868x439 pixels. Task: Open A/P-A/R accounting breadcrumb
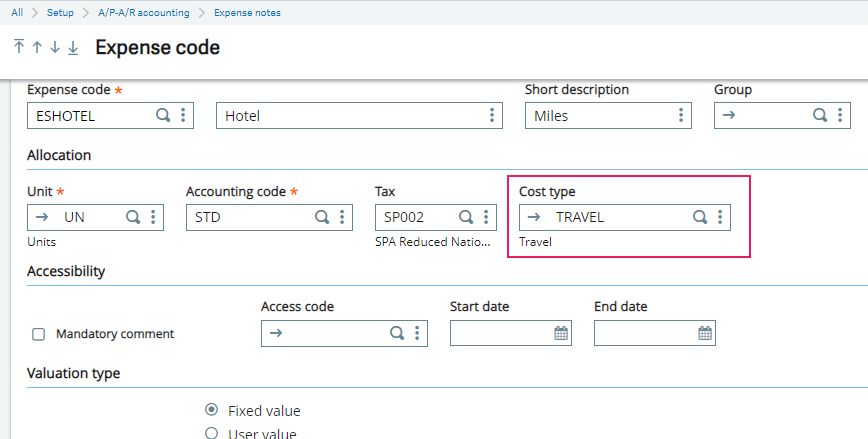(x=144, y=13)
